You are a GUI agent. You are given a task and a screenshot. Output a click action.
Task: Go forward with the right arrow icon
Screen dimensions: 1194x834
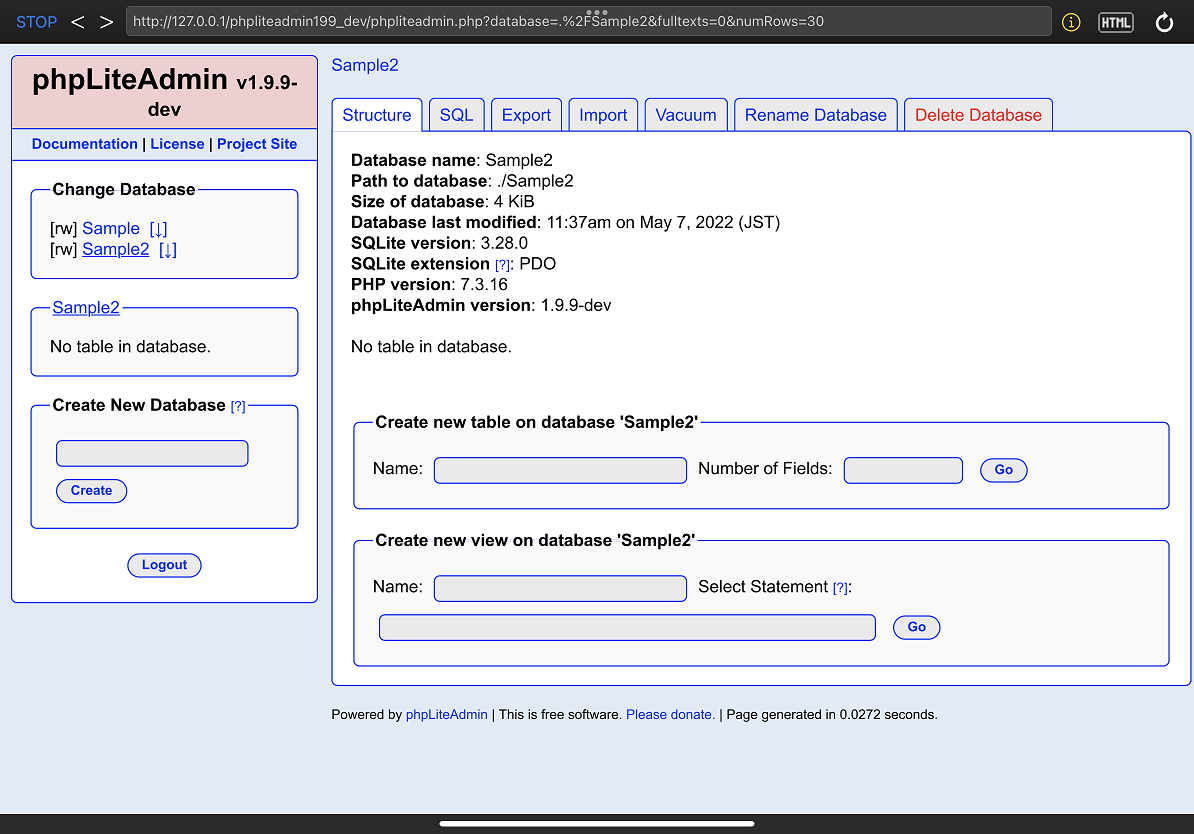107,22
